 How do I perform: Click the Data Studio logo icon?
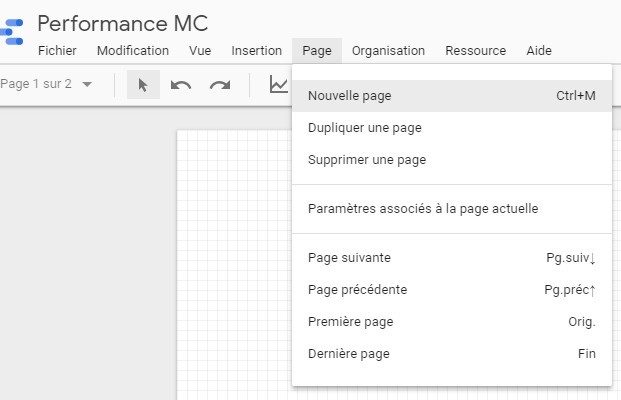click(x=12, y=31)
